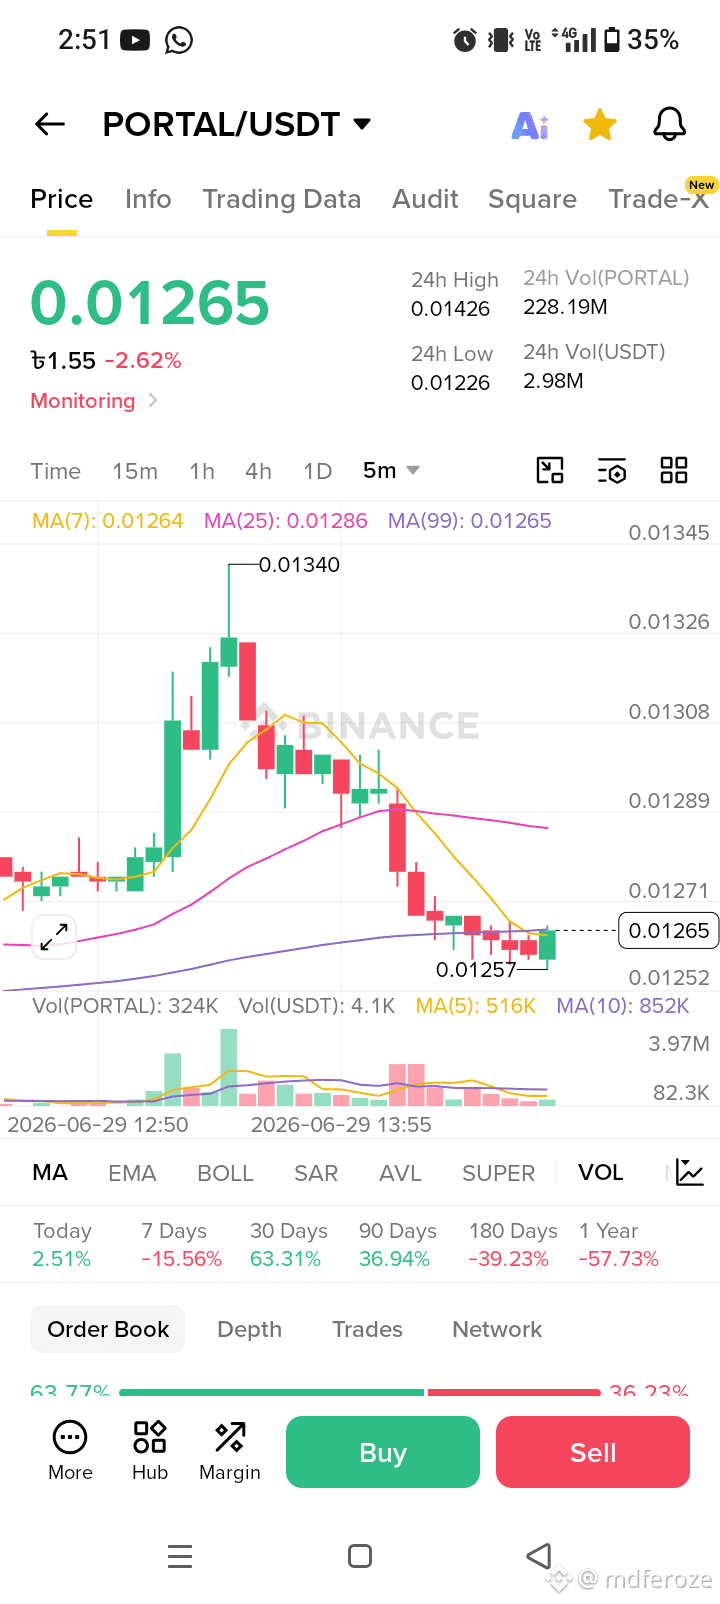Open the Trading Data tab

(x=282, y=199)
